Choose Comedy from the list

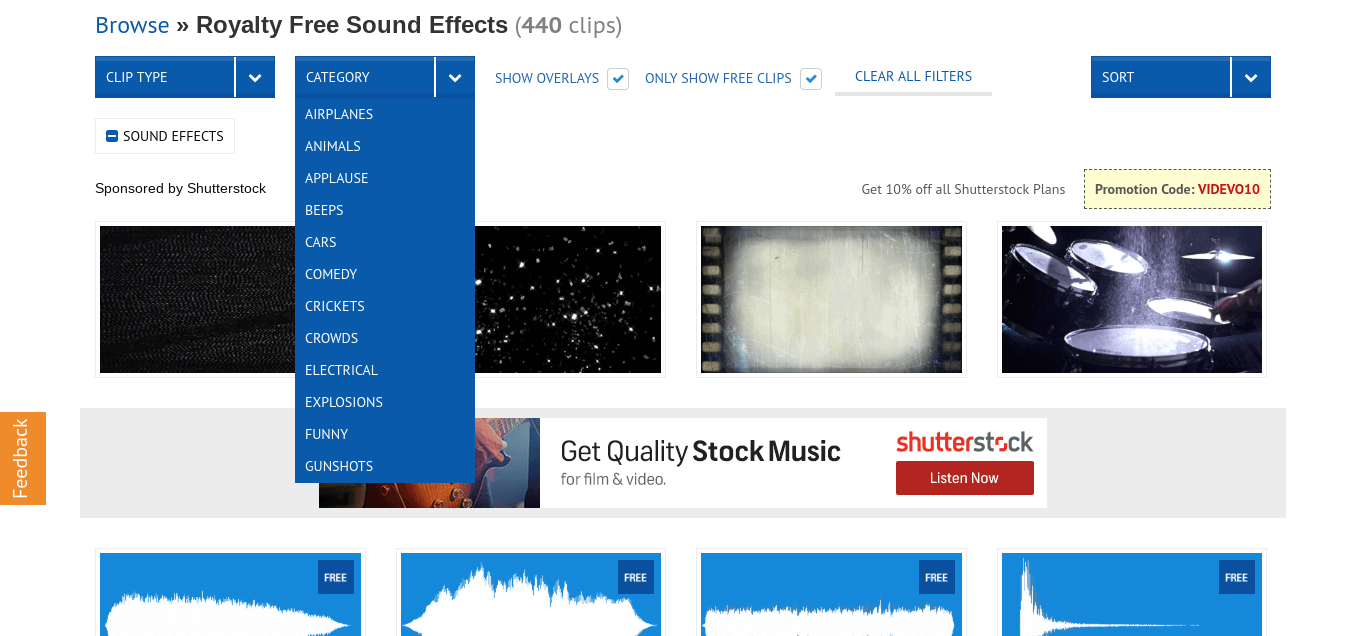click(385, 274)
